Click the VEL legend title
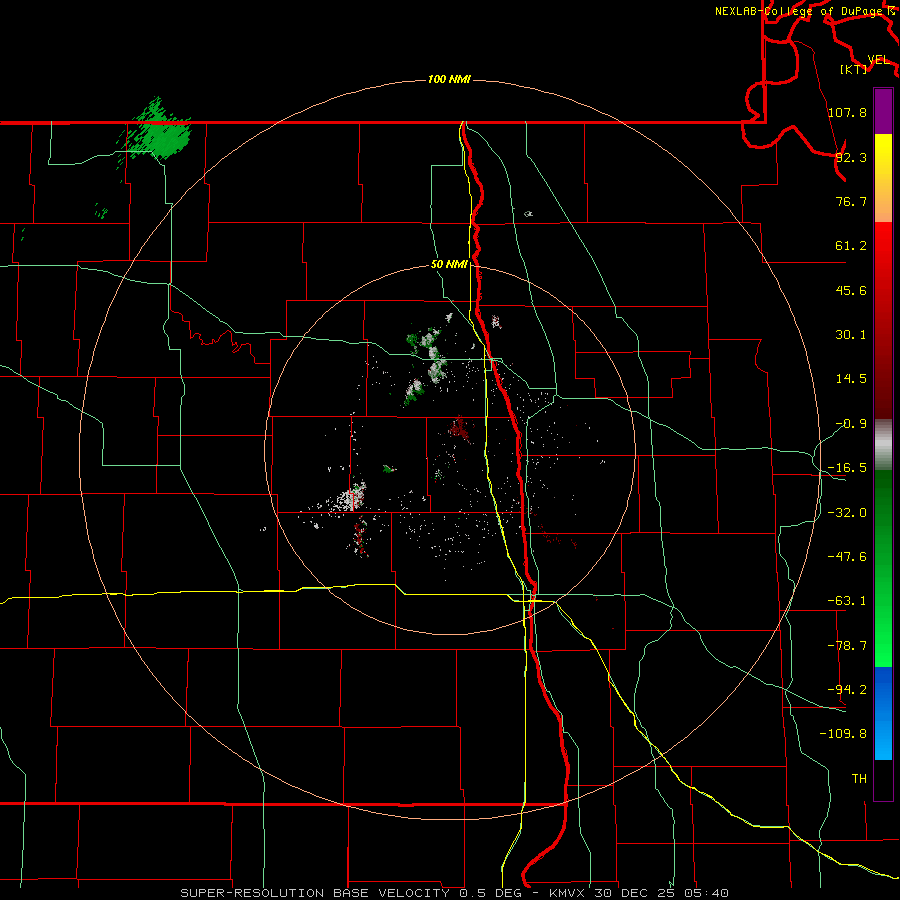This screenshot has width=900, height=900. click(x=878, y=60)
